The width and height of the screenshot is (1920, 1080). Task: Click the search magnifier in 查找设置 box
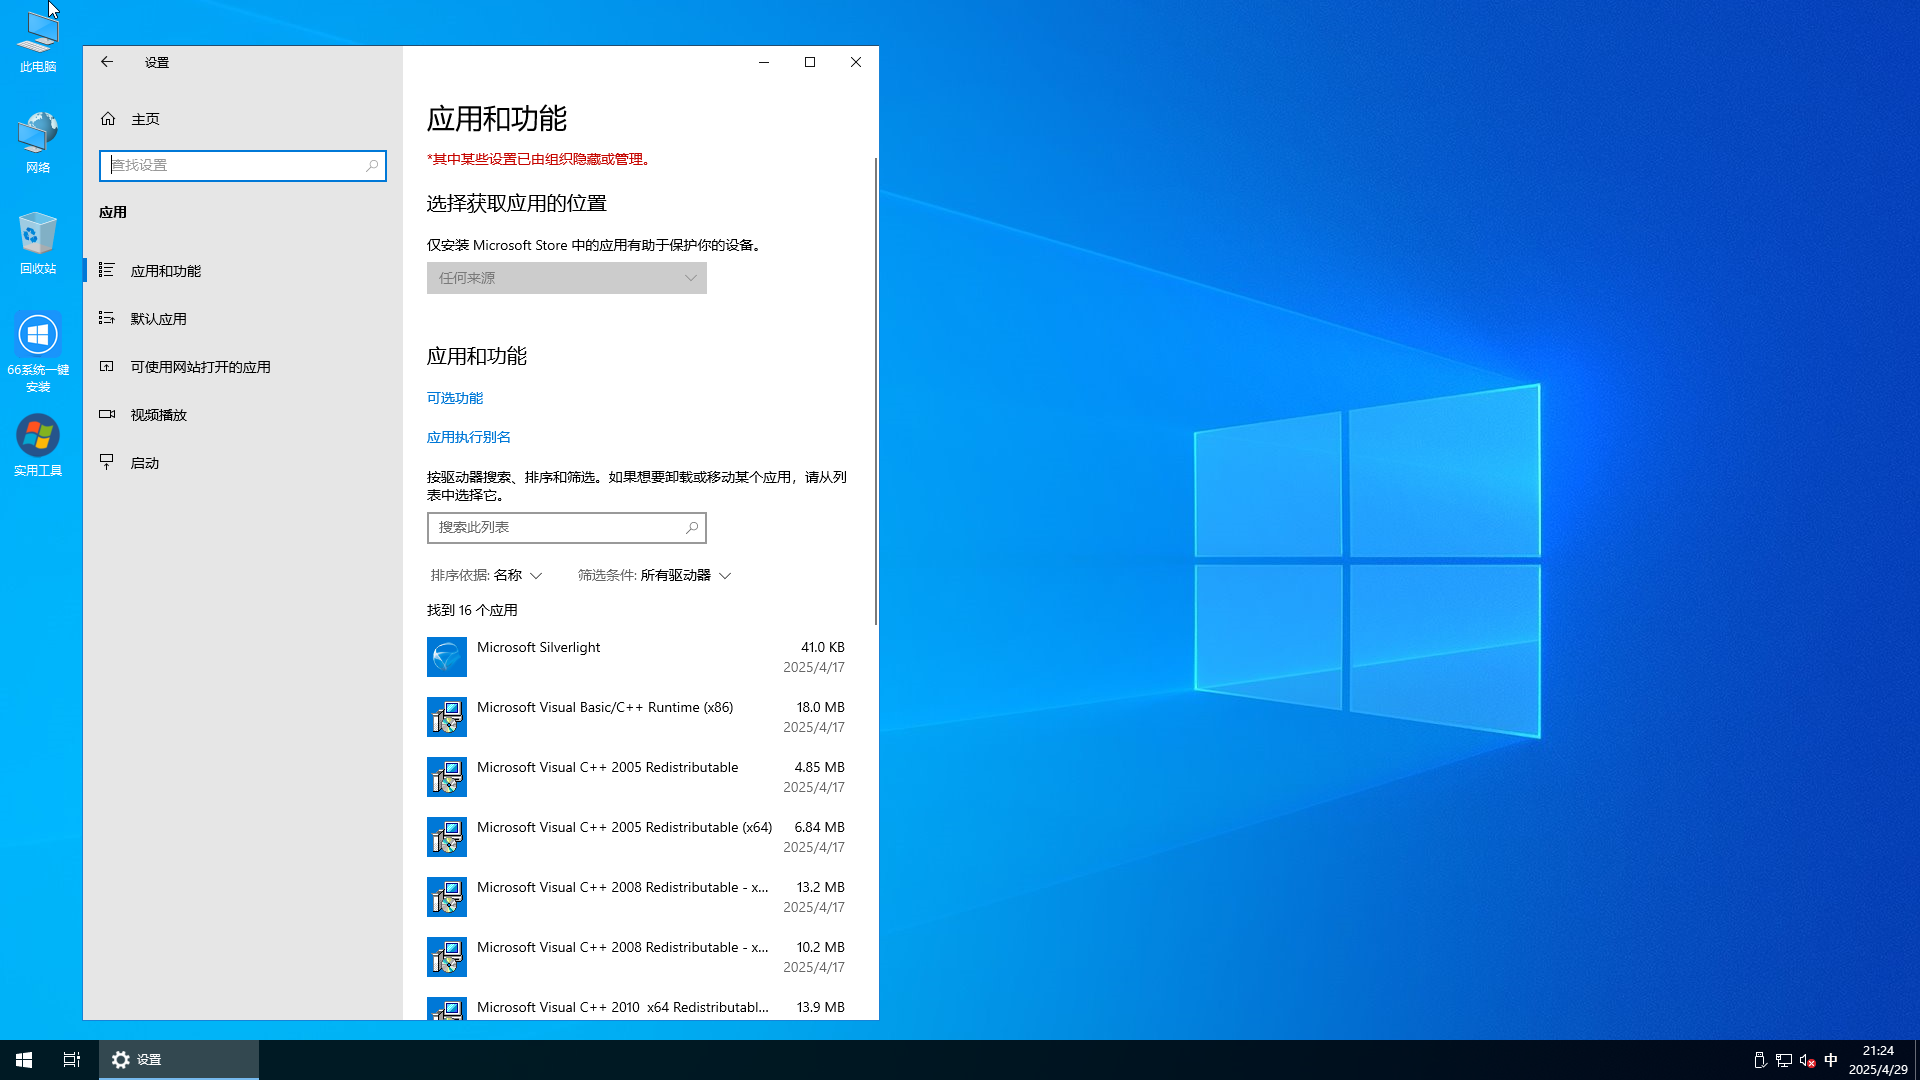tap(372, 166)
